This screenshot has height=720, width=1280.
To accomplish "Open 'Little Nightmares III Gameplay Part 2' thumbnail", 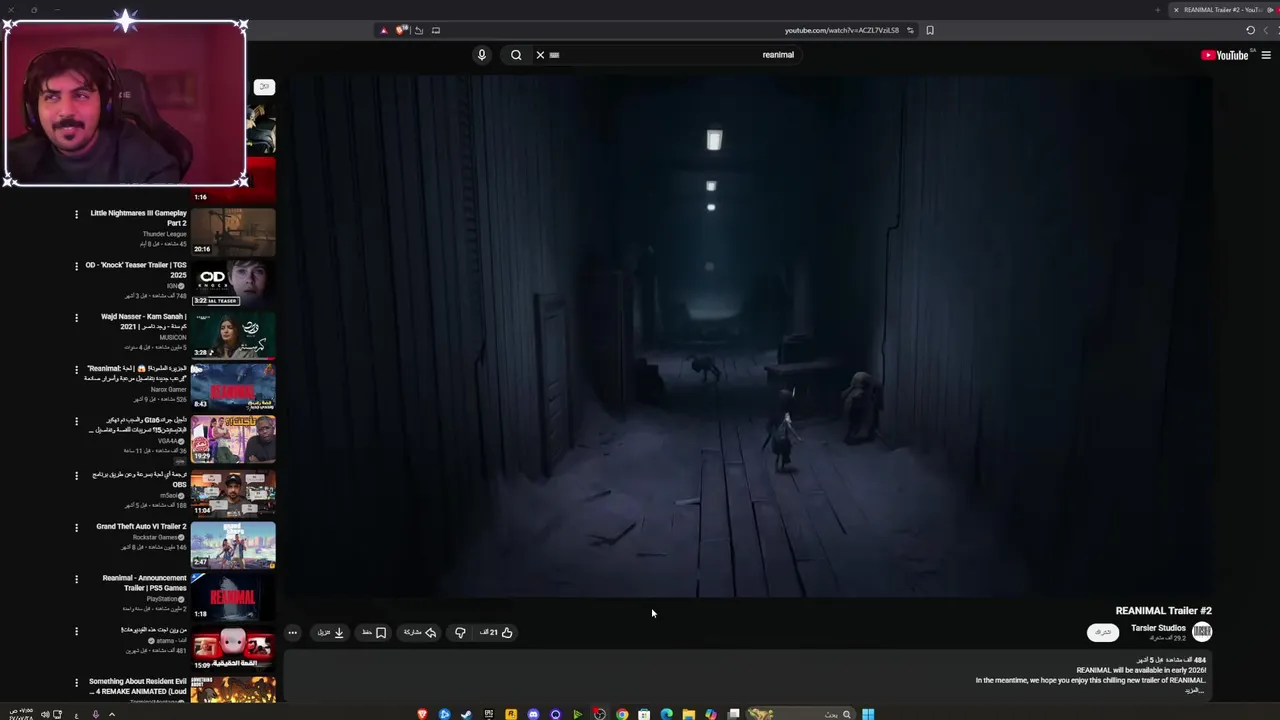I will [233, 231].
